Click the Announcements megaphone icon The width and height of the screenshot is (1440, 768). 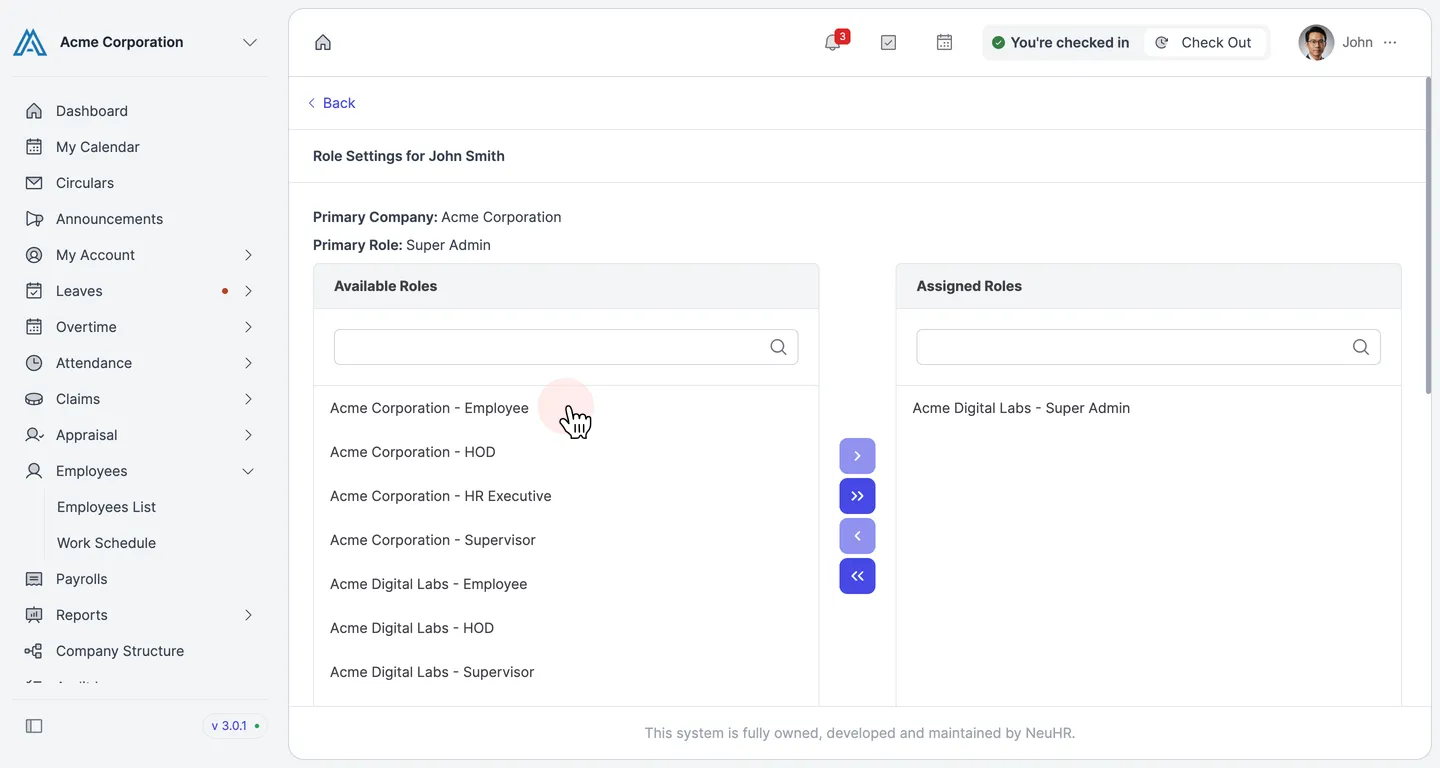pyautogui.click(x=34, y=219)
